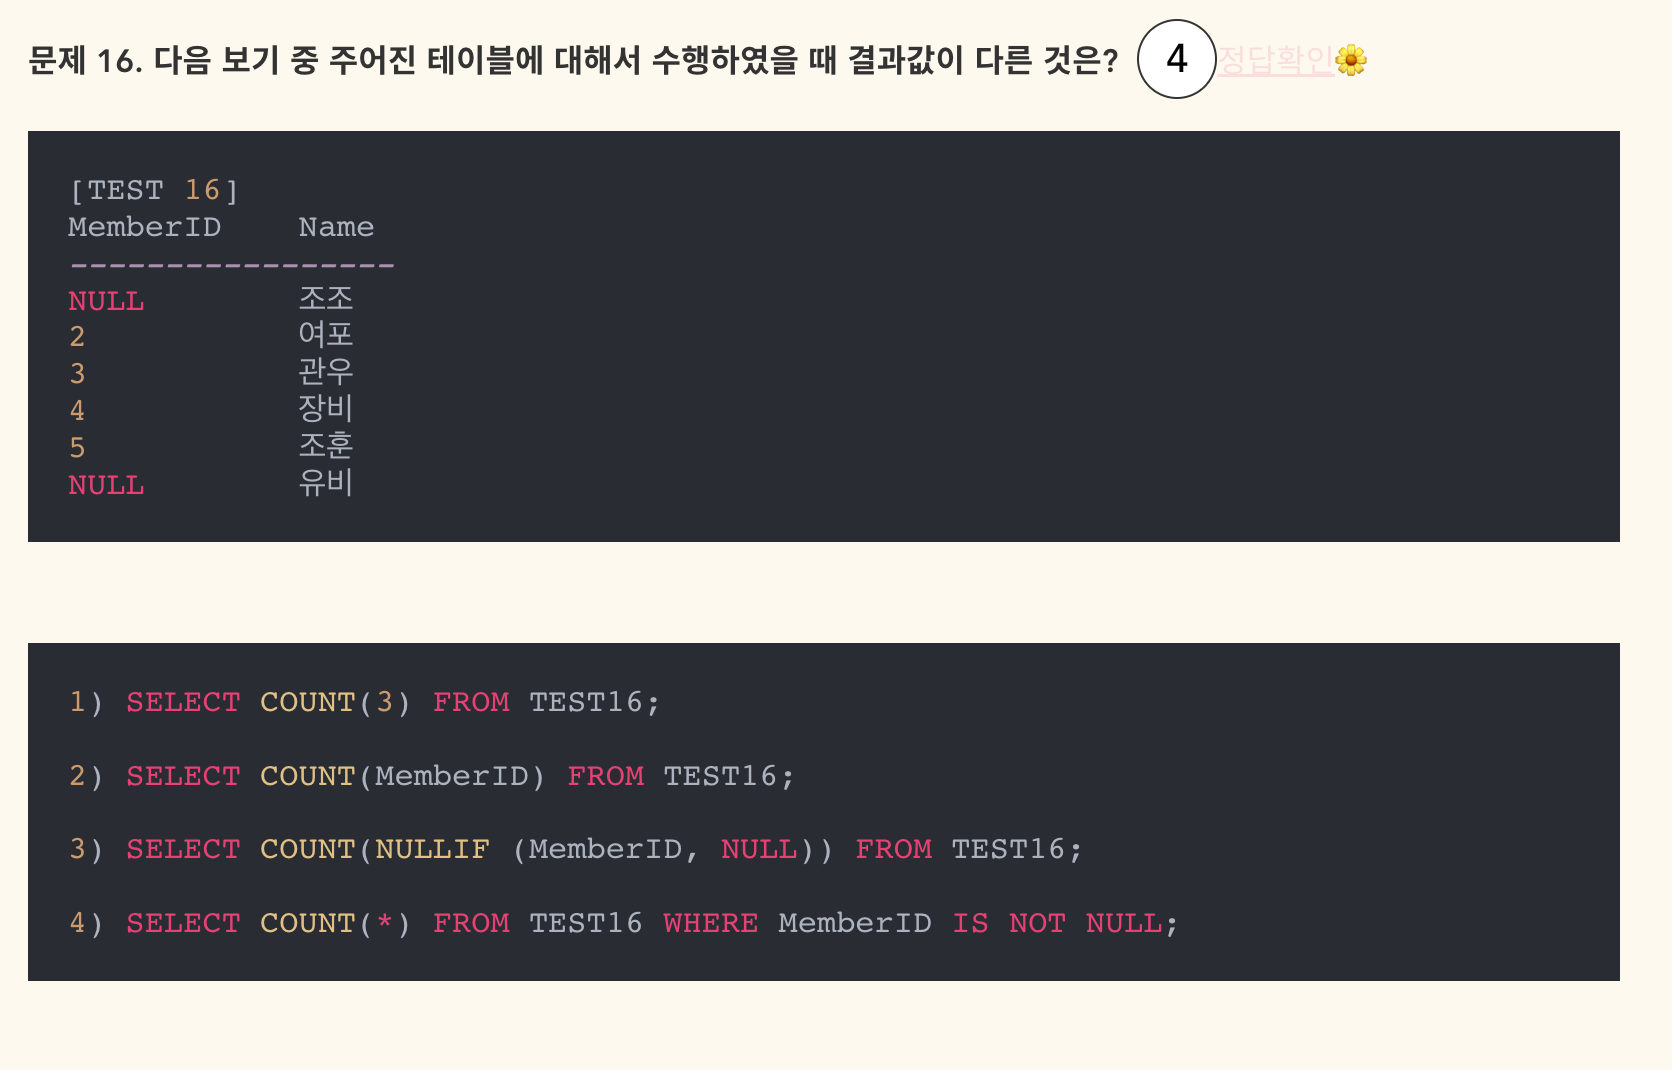Image resolution: width=1672 pixels, height=1070 pixels.
Task: Click the circled answer number 4
Action: 1177,59
